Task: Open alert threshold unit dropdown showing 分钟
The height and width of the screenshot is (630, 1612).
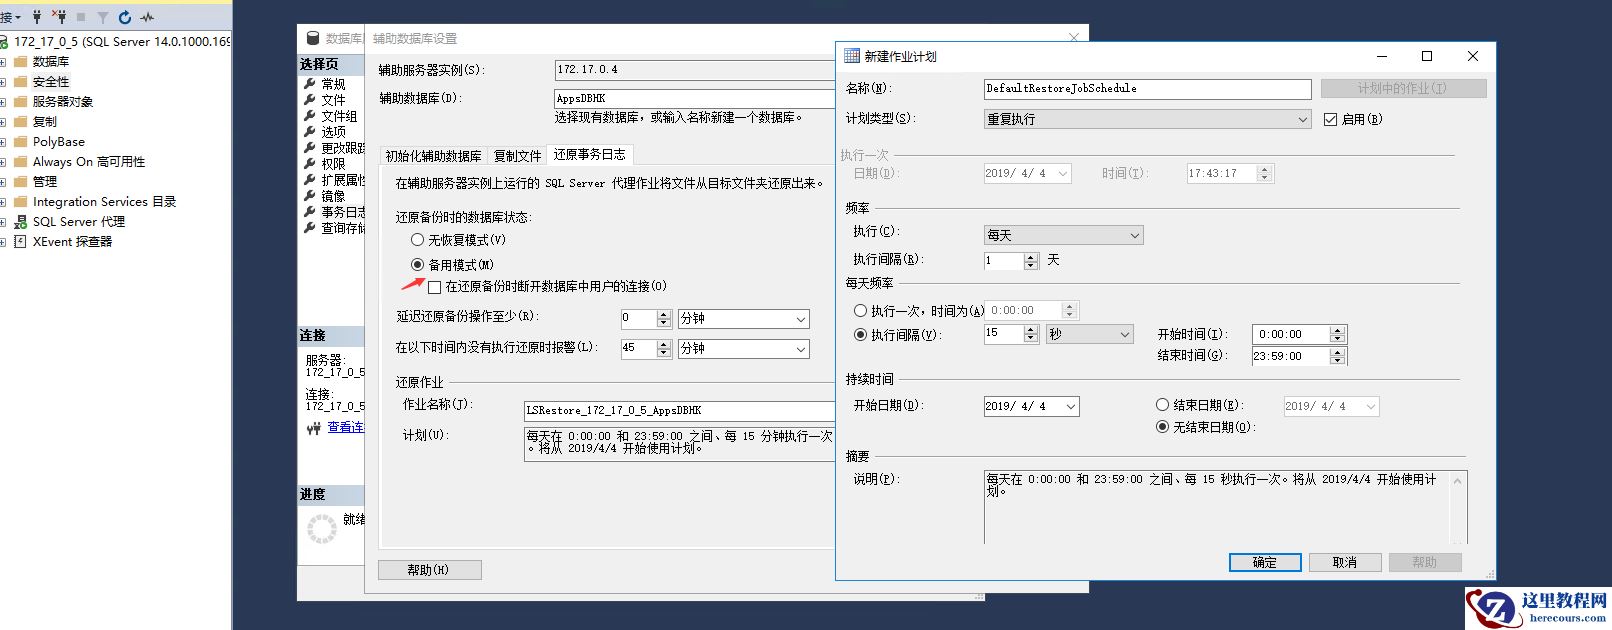Action: [x=743, y=349]
